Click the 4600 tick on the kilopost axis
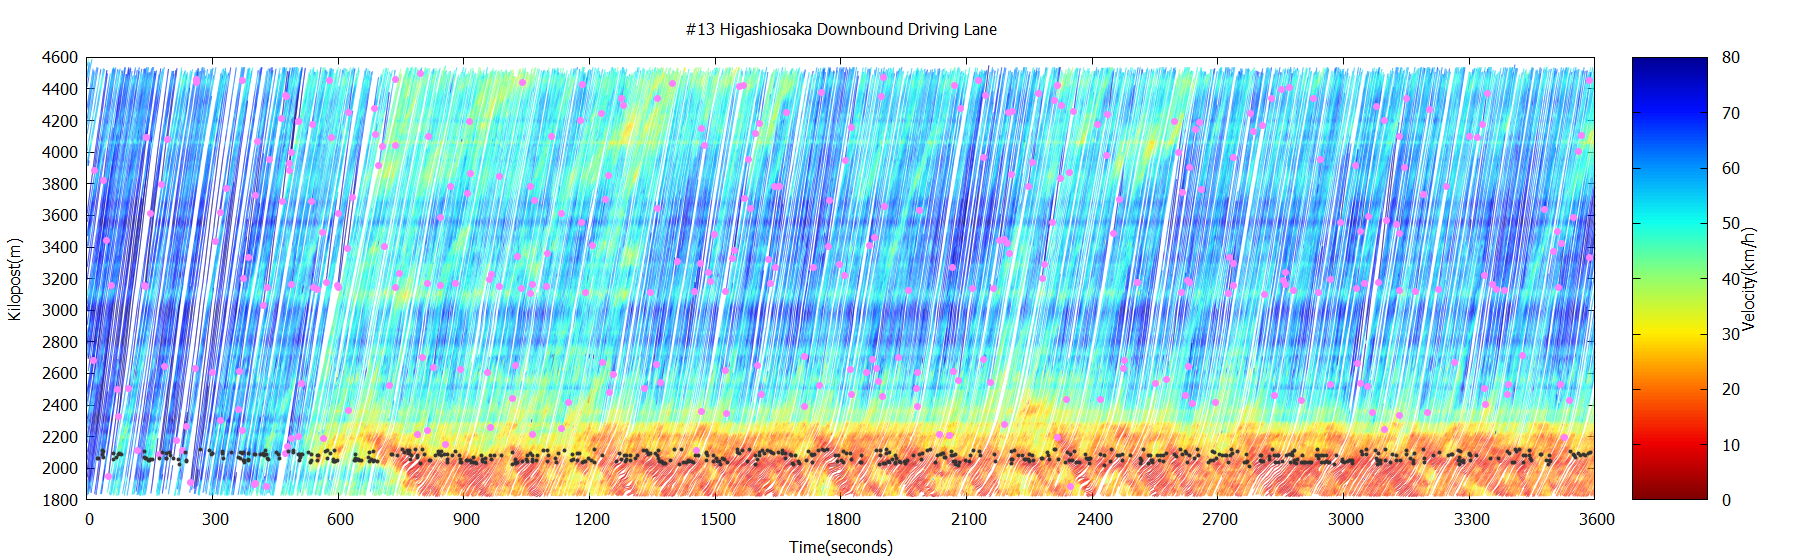Screen dimensions: 1820x560 [x=60, y=58]
